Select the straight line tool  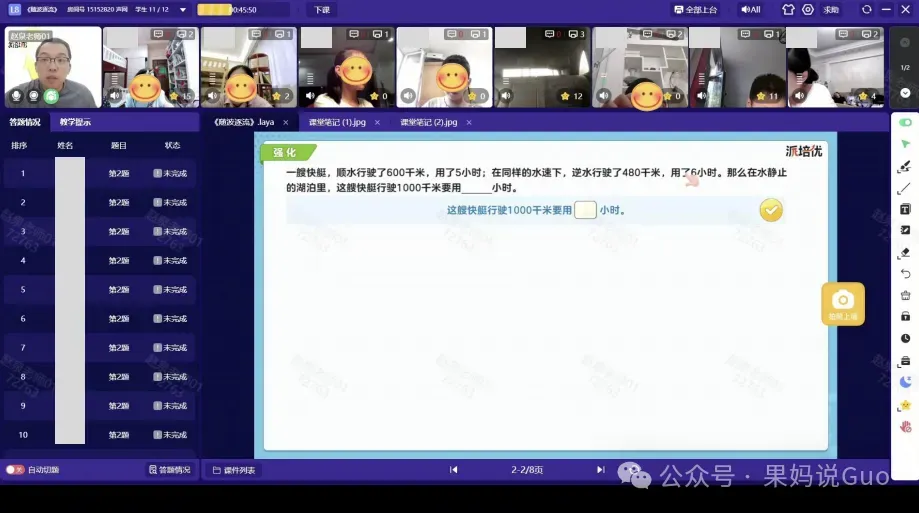coord(904,188)
